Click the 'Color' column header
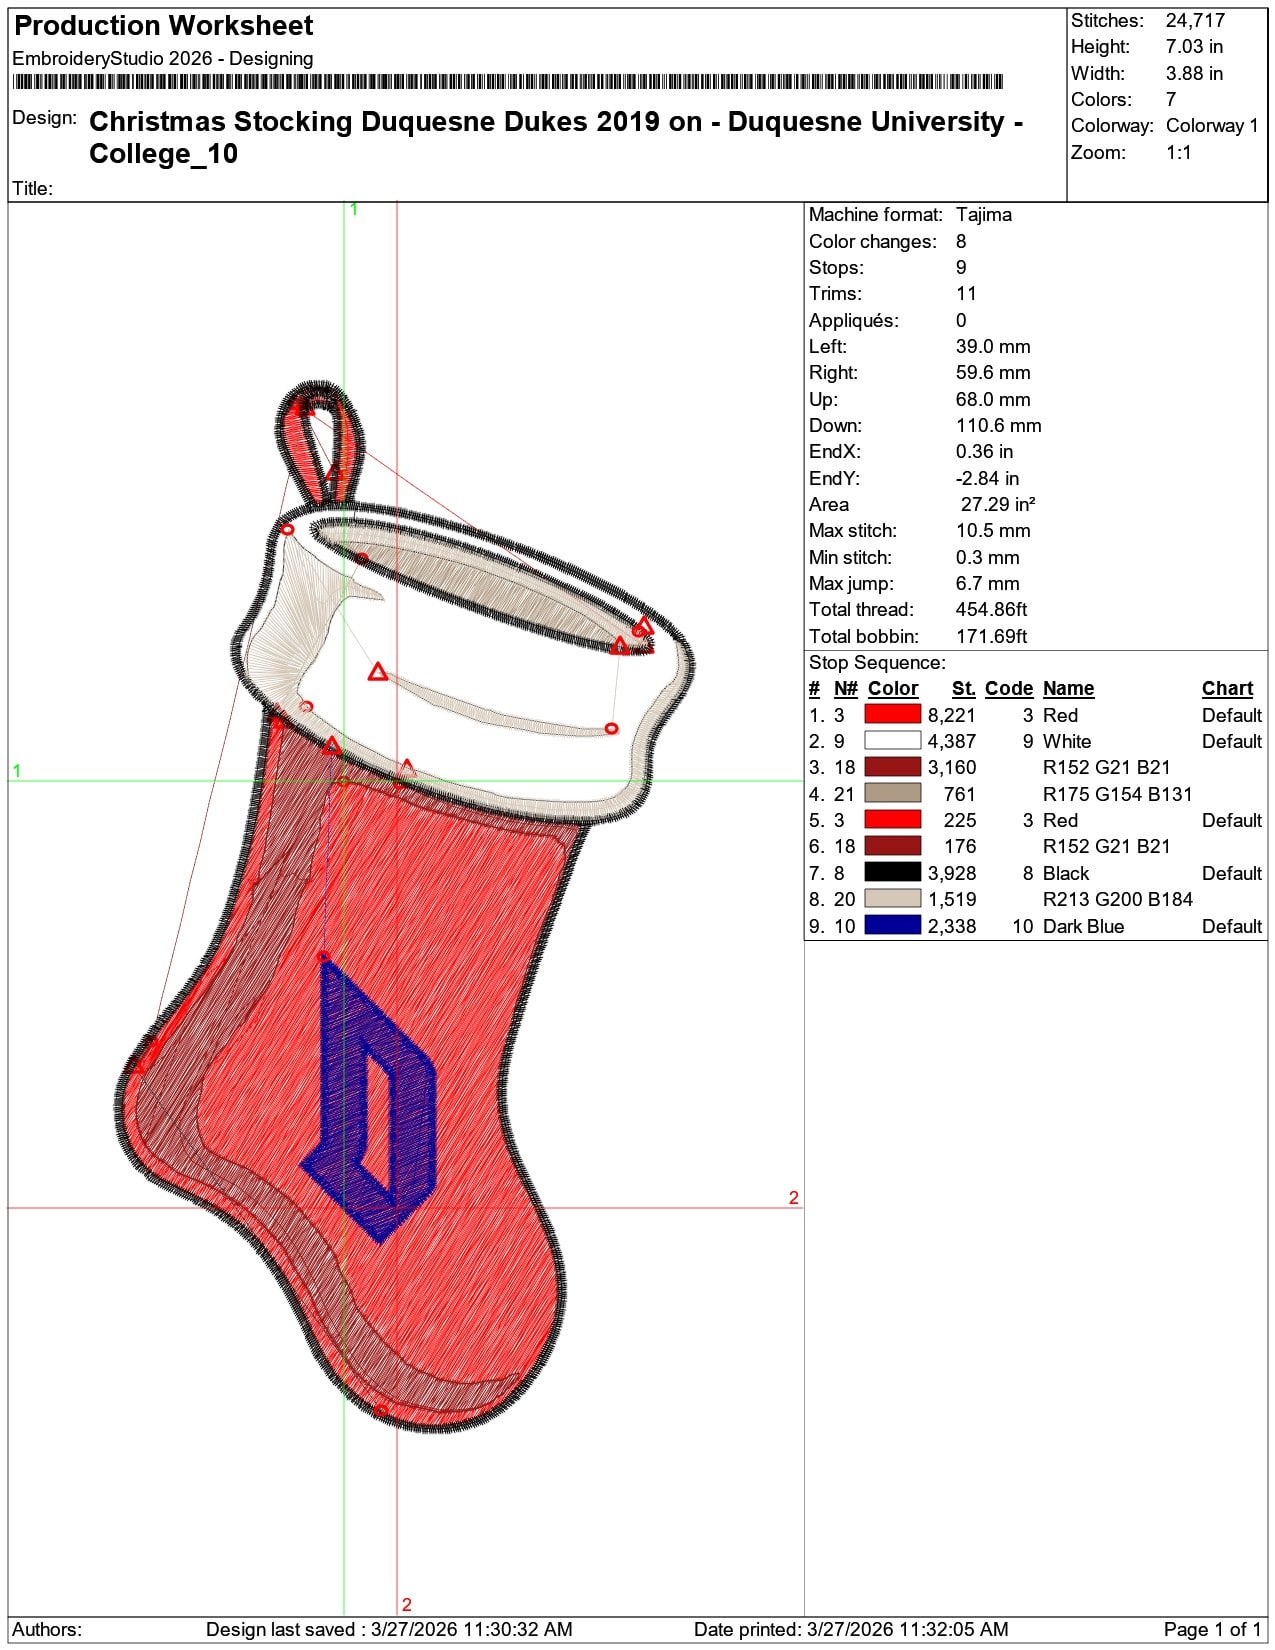This screenshot has height=1650, width=1275. pos(893,688)
